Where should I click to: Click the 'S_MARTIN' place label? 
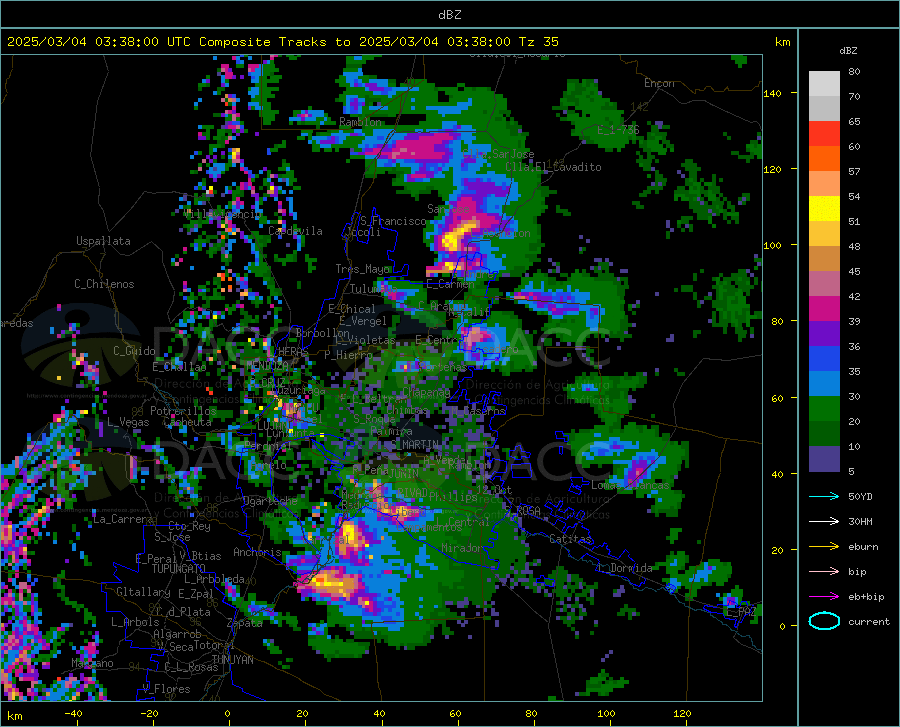click(x=416, y=445)
